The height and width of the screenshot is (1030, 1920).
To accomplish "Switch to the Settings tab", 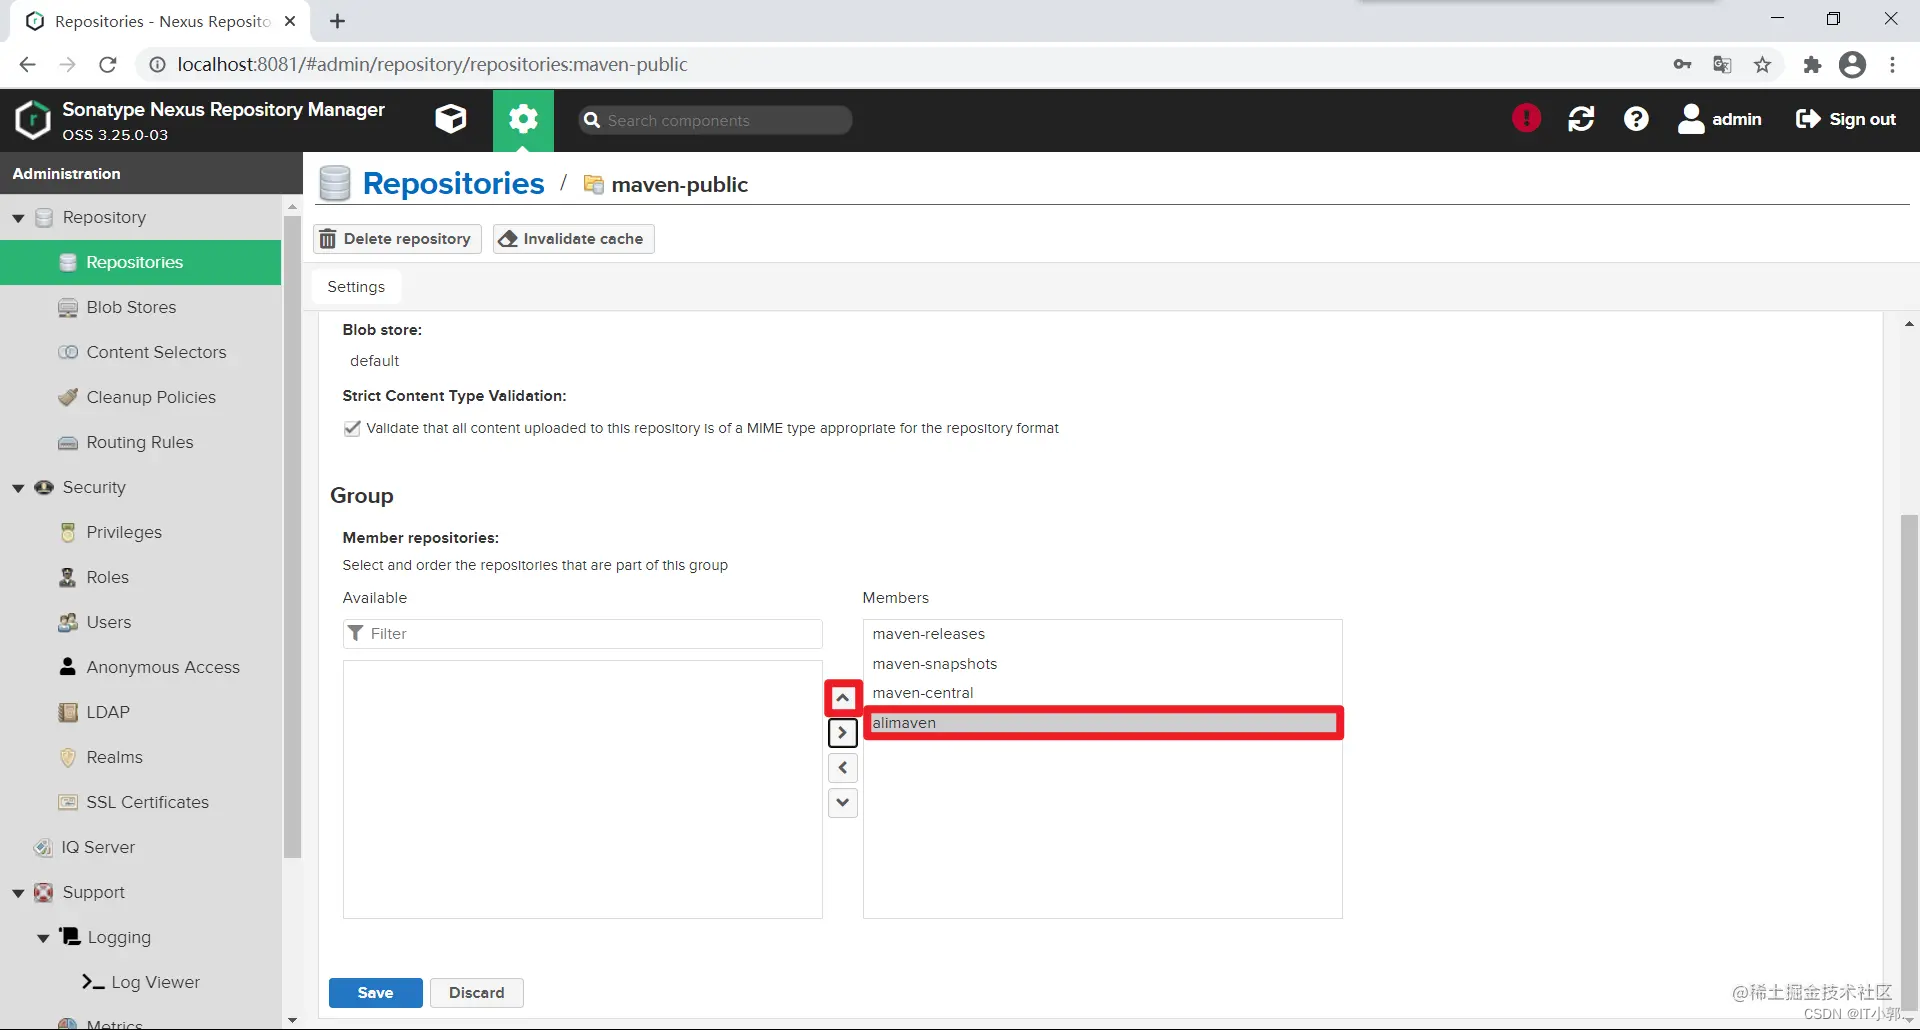I will 356,287.
